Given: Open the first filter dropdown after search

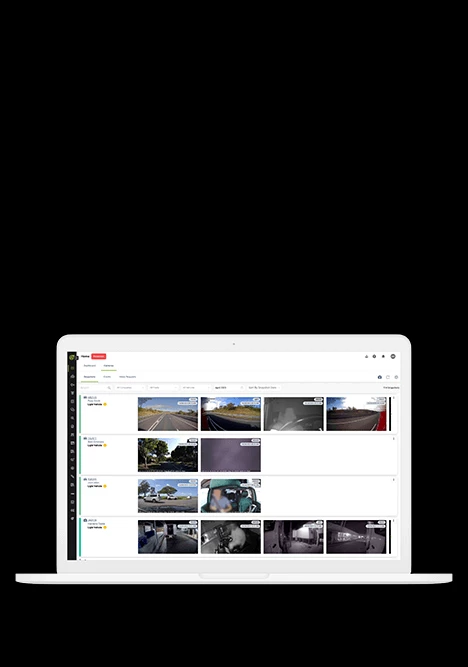Looking at the screenshot, I should [x=130, y=388].
